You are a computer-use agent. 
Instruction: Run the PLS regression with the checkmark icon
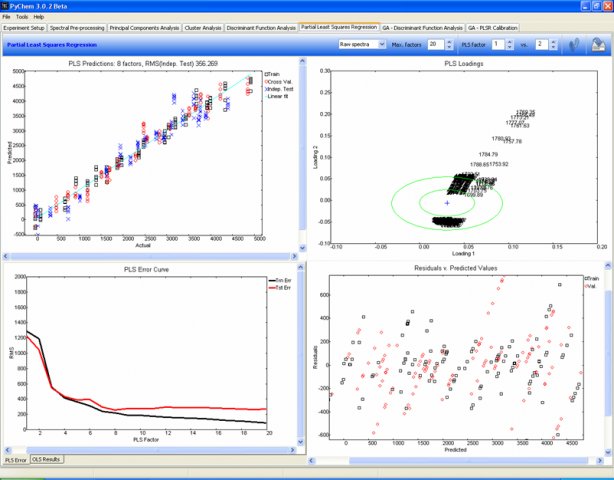574,45
